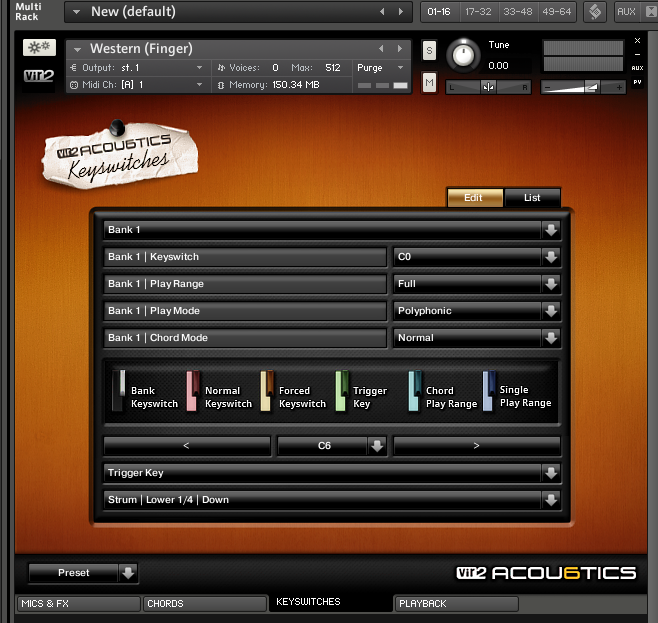This screenshot has height=623, width=658.
Task: Select previous multi rack preset arrow
Action: pos(382,12)
